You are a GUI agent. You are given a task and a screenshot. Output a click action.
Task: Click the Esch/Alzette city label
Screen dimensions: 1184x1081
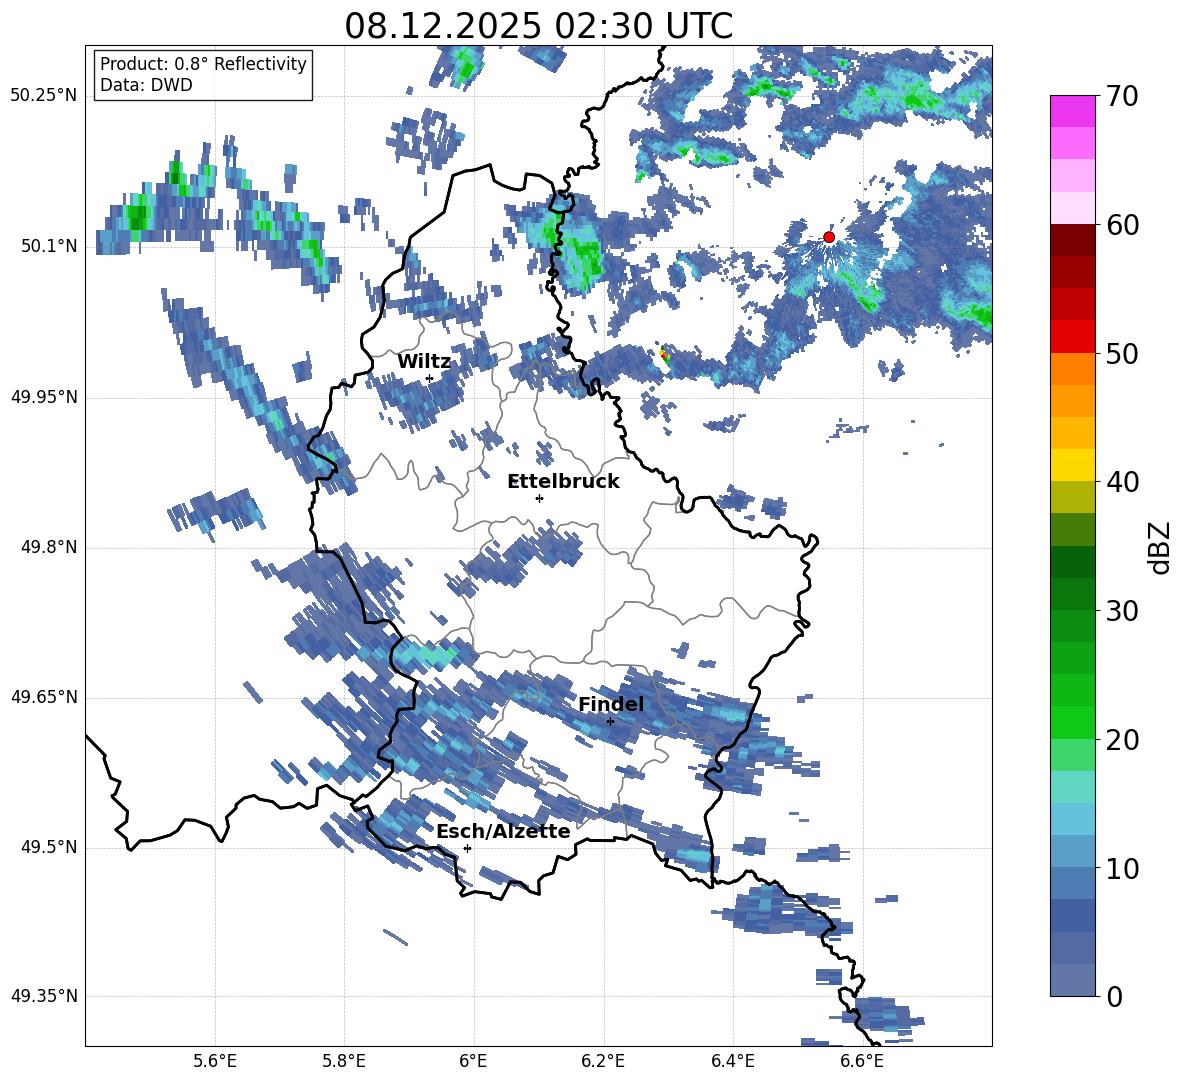[x=503, y=831]
